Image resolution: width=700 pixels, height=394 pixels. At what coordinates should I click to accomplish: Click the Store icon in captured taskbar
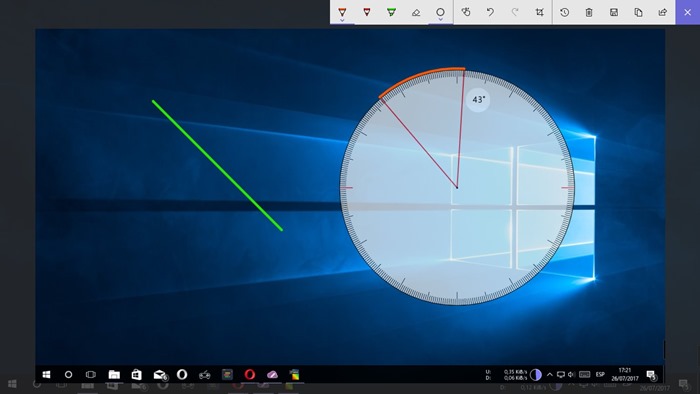(137, 374)
